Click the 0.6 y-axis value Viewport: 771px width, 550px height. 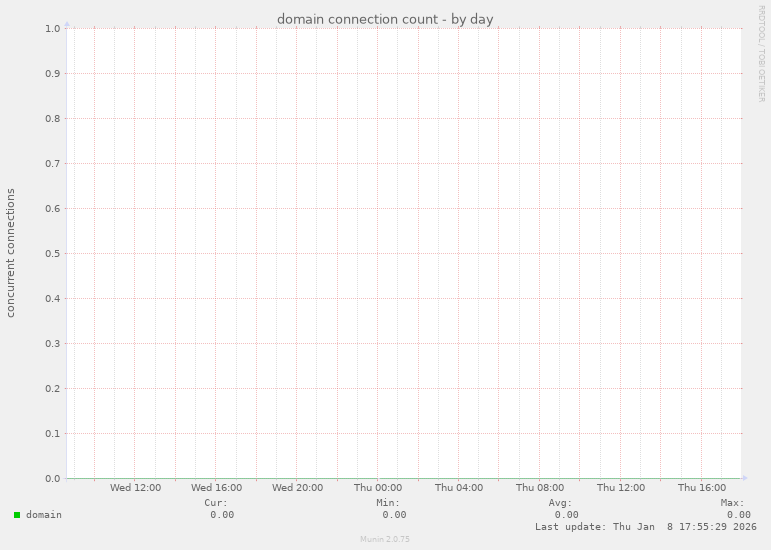pos(53,208)
